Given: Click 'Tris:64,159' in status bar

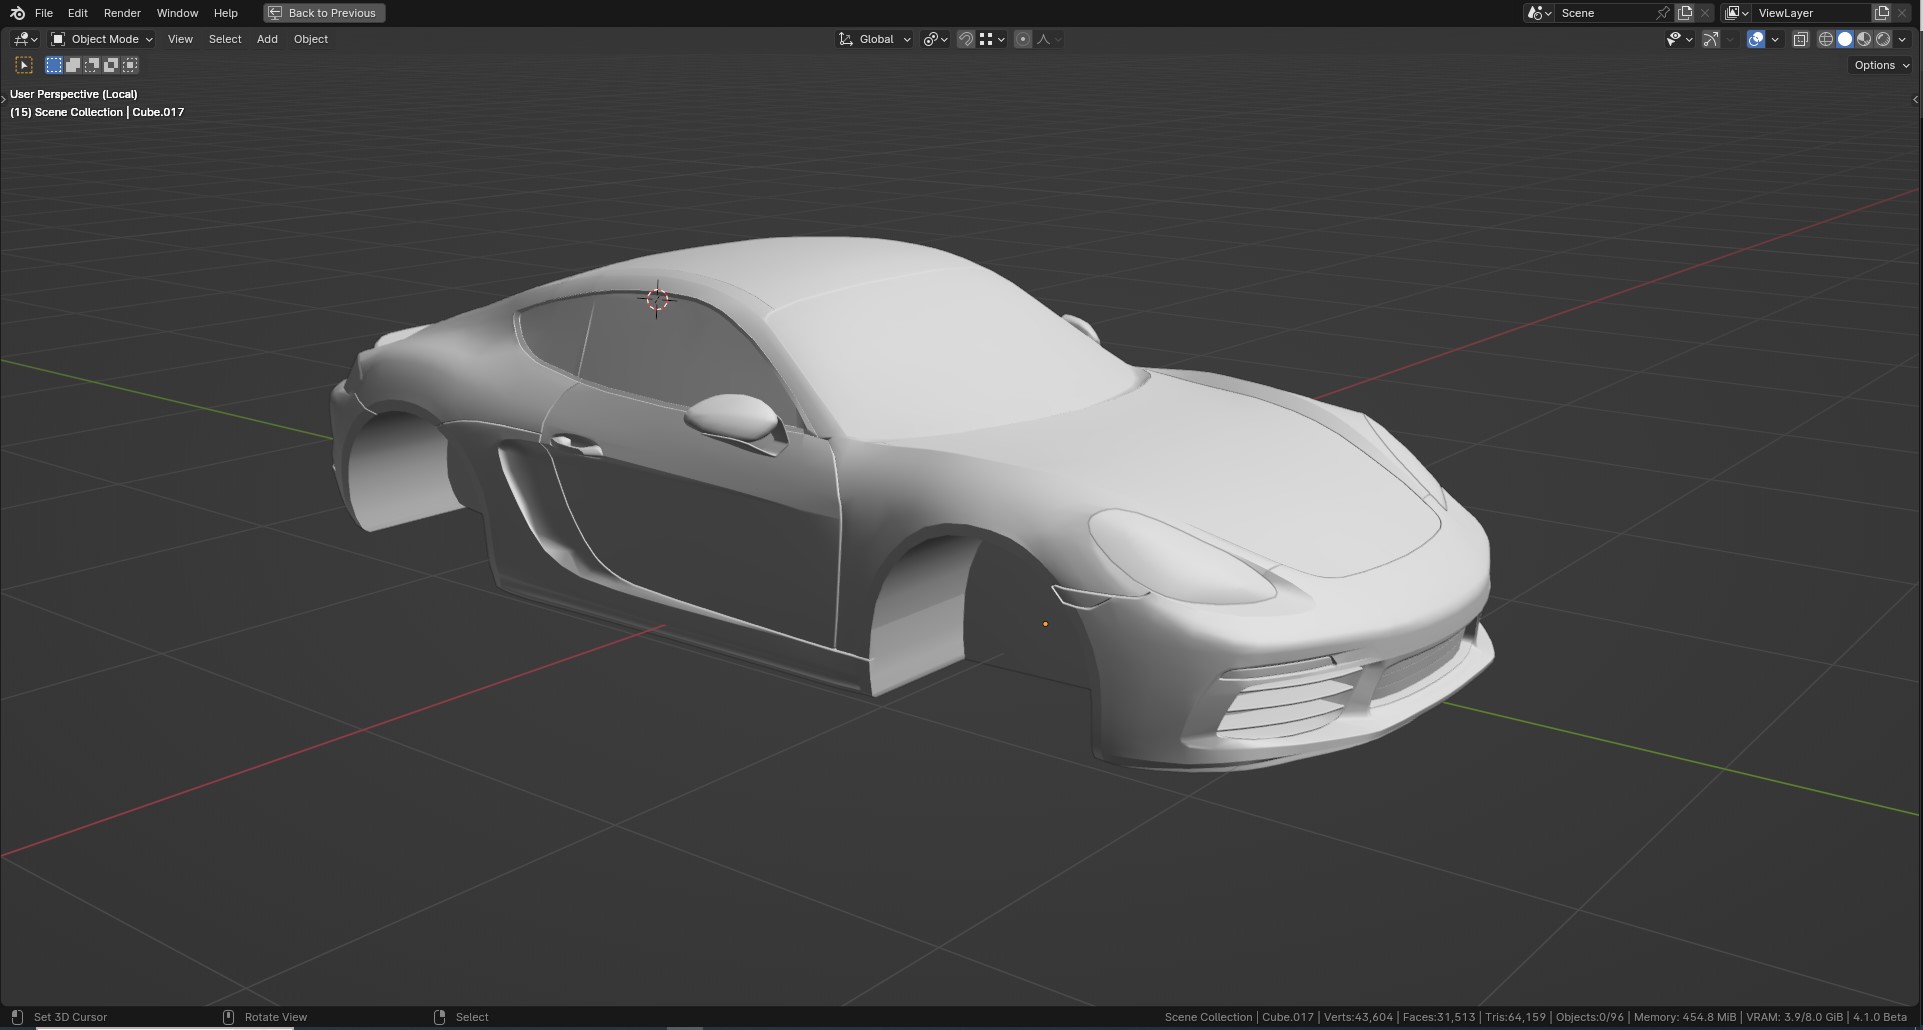Looking at the screenshot, I should click(1516, 1017).
